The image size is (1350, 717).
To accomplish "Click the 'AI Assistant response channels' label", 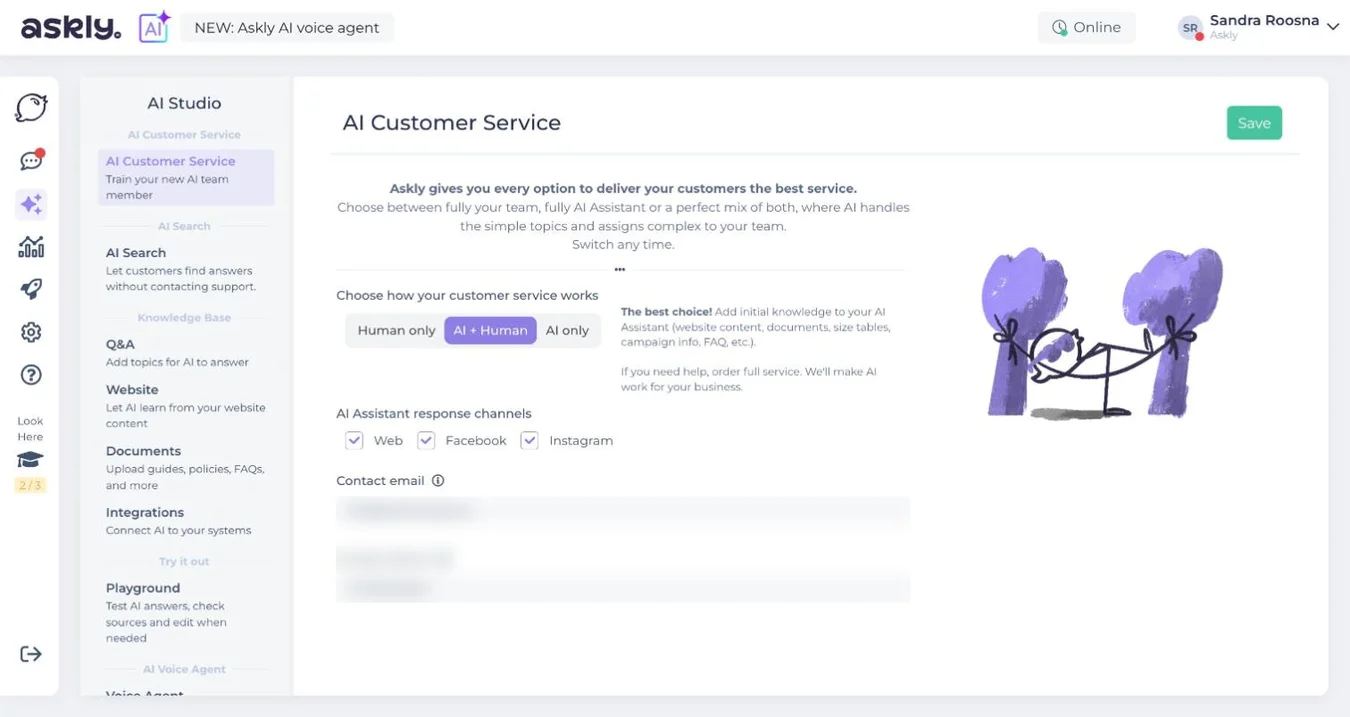I will click(x=434, y=414).
